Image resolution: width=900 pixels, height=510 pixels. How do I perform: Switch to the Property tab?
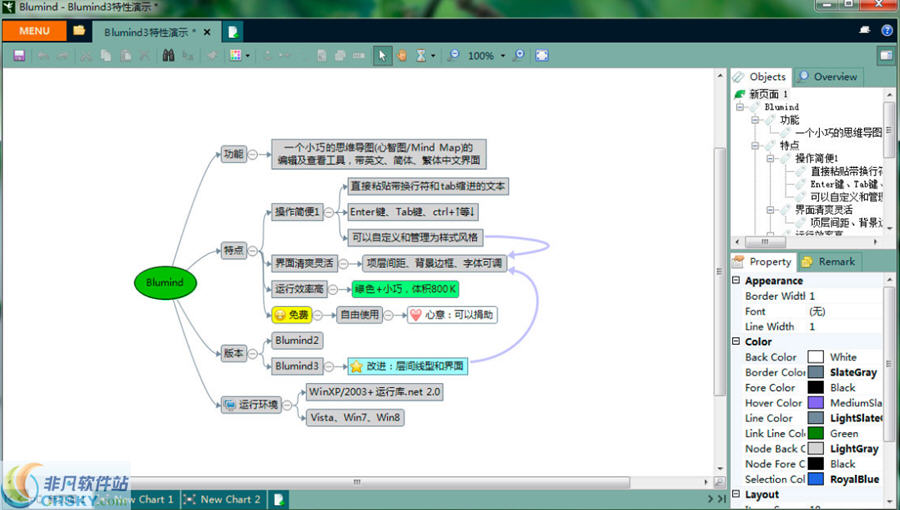pyautogui.click(x=763, y=262)
